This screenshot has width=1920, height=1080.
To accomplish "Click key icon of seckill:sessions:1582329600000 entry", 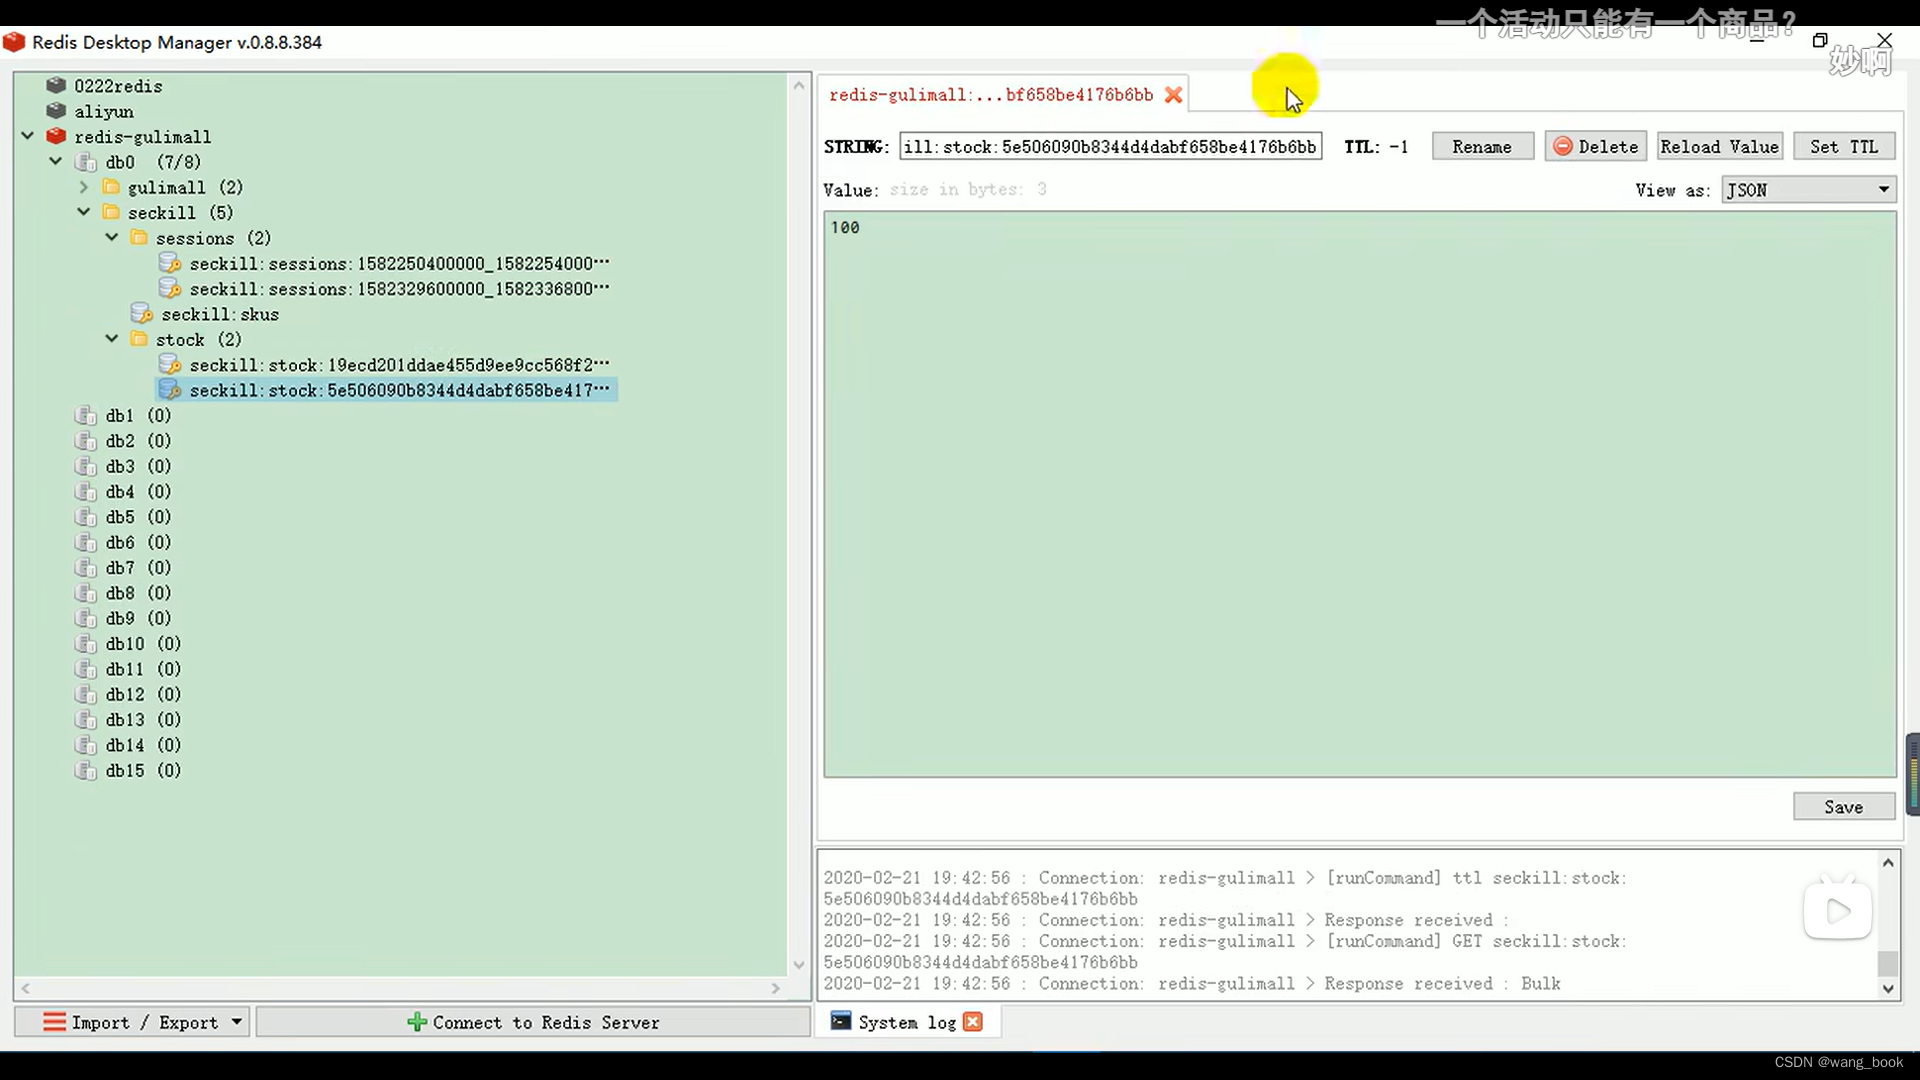I will click(170, 288).
